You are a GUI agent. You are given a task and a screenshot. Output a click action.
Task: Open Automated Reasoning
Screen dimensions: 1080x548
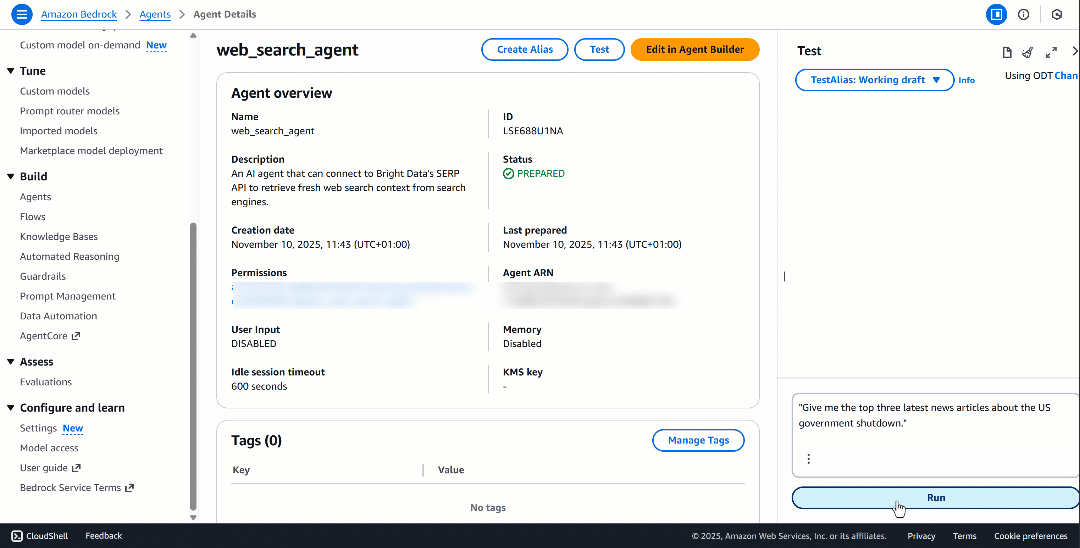pos(70,257)
